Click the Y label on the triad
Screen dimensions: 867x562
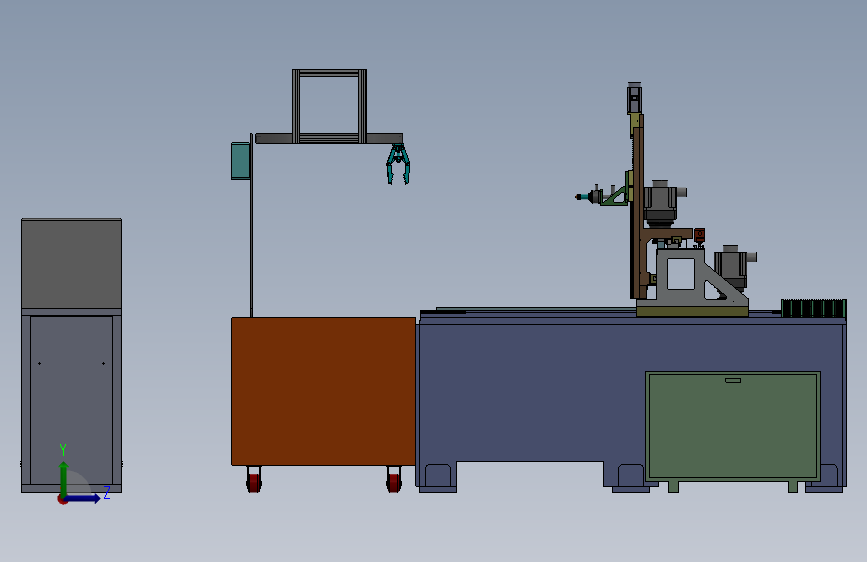coord(63,450)
